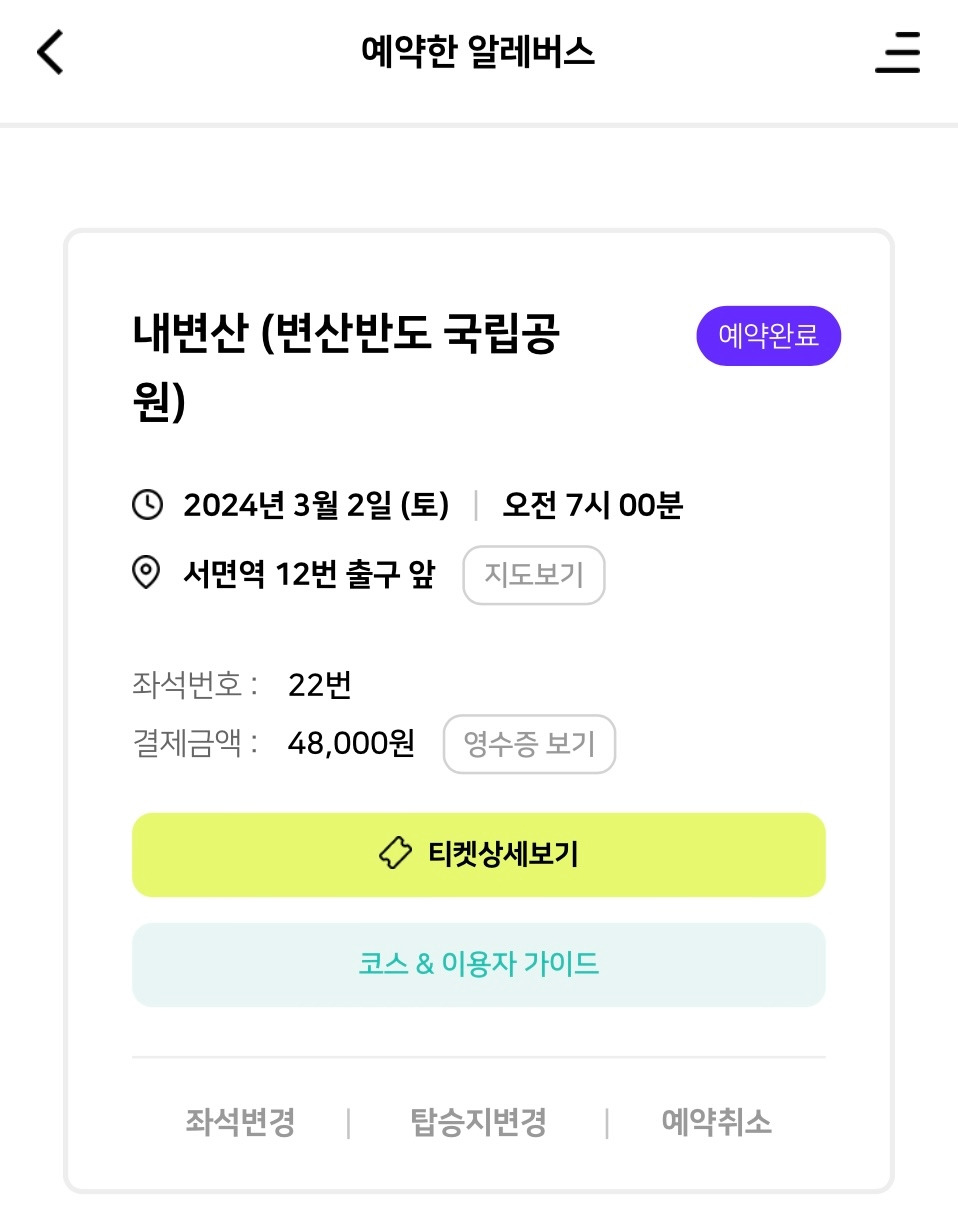Open 영수증 보기 receipt
The height and width of the screenshot is (1223, 958).
tap(529, 744)
